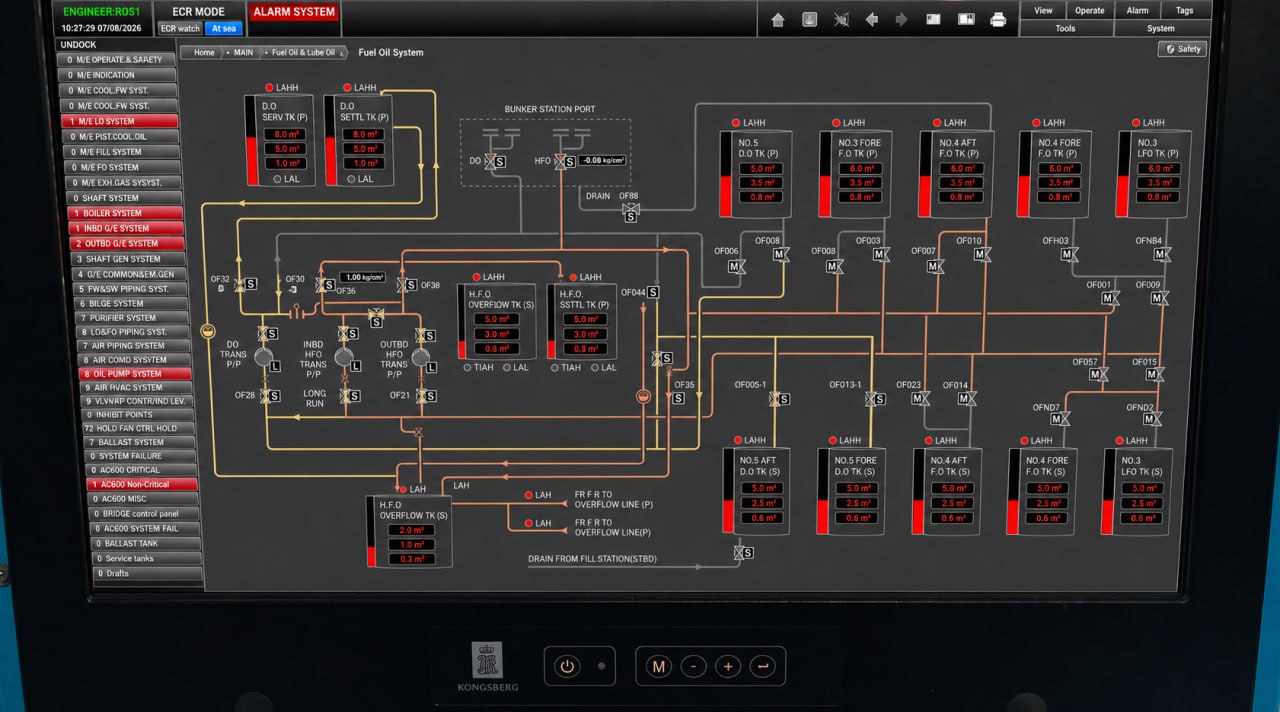
Task: Click the back arrow navigation icon
Action: (871, 19)
